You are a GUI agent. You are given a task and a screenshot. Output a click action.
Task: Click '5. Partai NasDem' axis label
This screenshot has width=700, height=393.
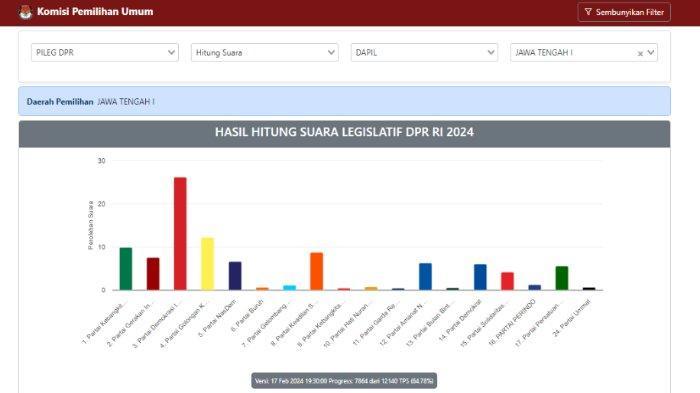(x=217, y=318)
